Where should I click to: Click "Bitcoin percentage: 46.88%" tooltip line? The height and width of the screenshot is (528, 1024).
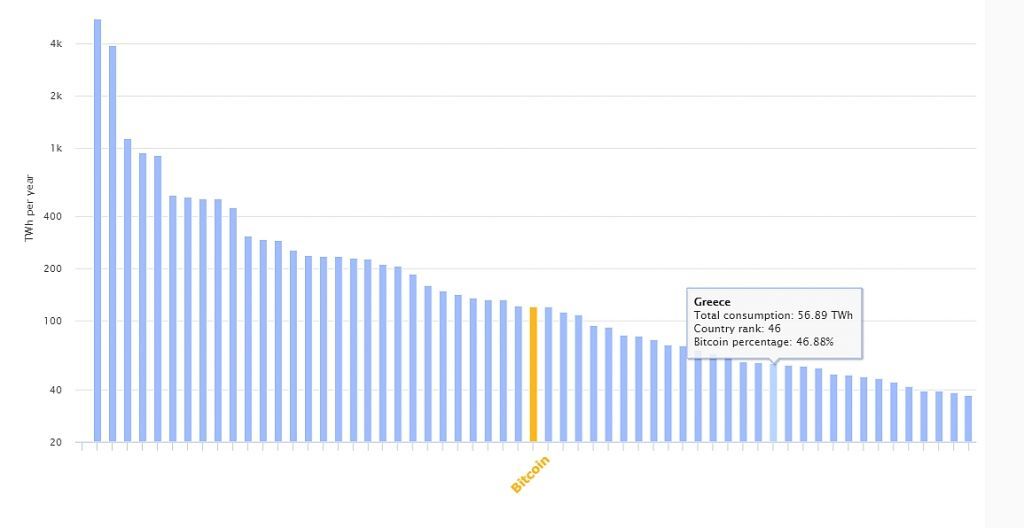(x=763, y=342)
